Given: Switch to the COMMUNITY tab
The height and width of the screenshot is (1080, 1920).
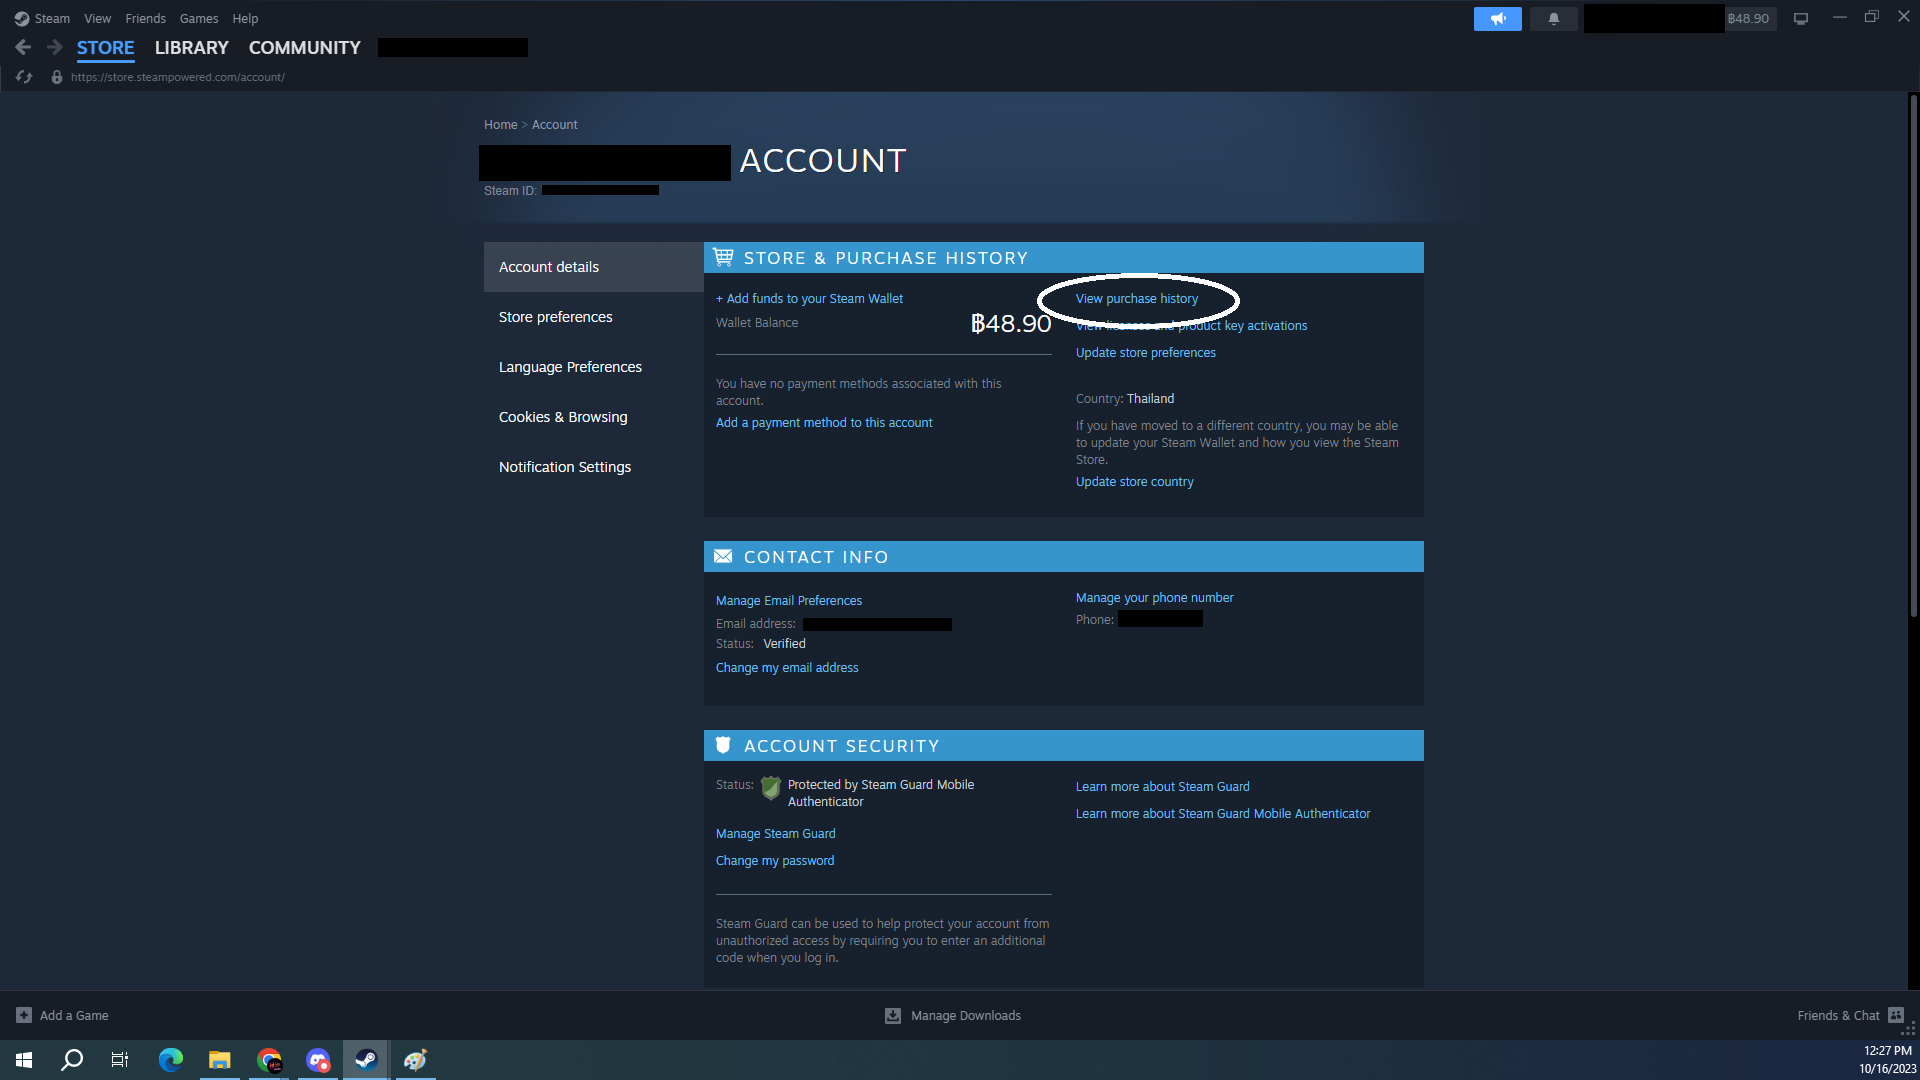Looking at the screenshot, I should click(x=304, y=48).
